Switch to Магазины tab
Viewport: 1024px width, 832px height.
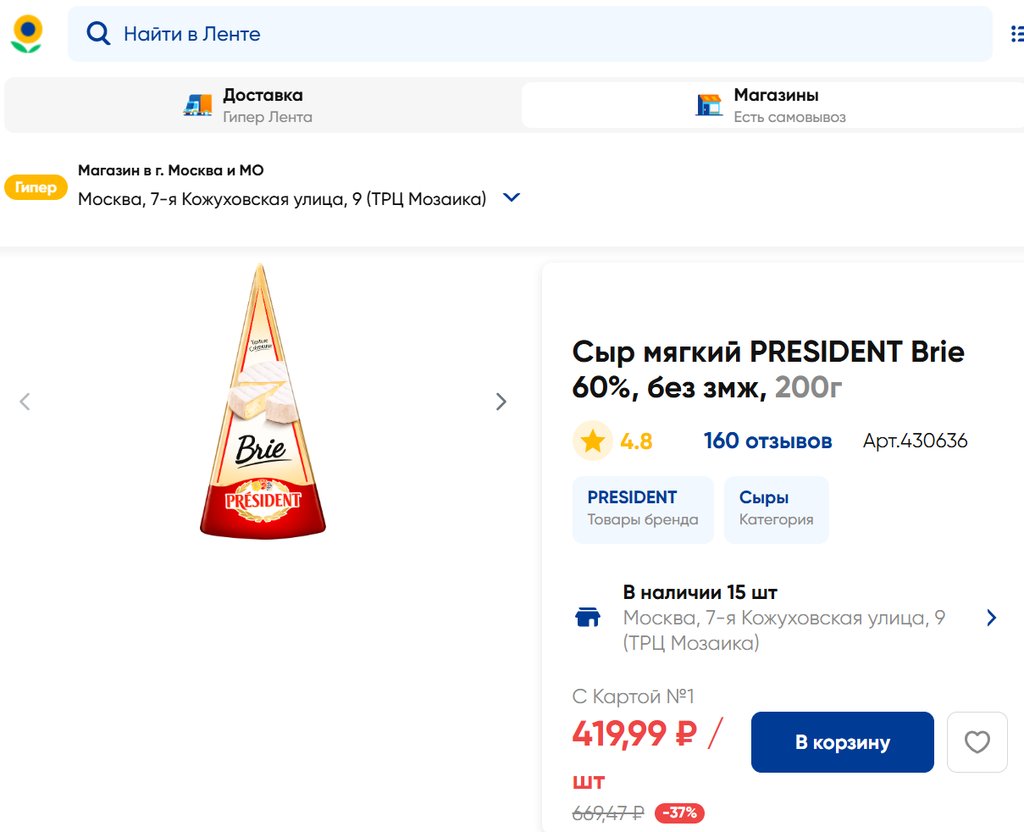coord(775,105)
